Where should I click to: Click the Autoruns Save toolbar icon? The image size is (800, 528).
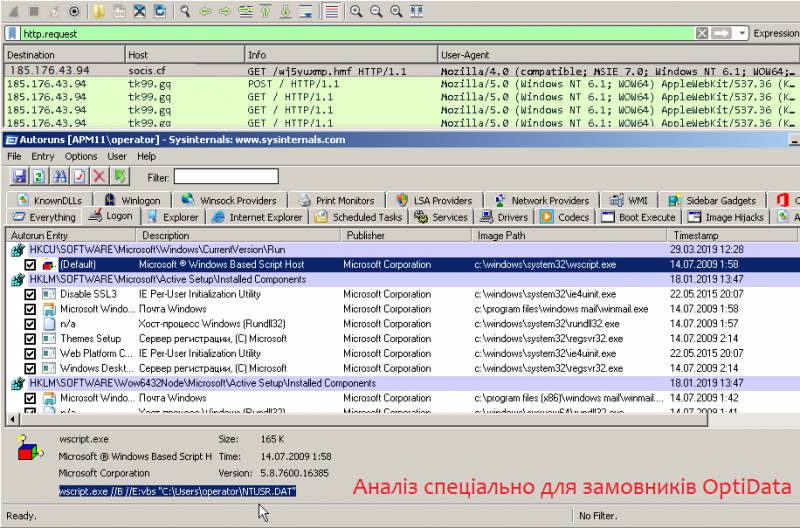click(x=19, y=177)
